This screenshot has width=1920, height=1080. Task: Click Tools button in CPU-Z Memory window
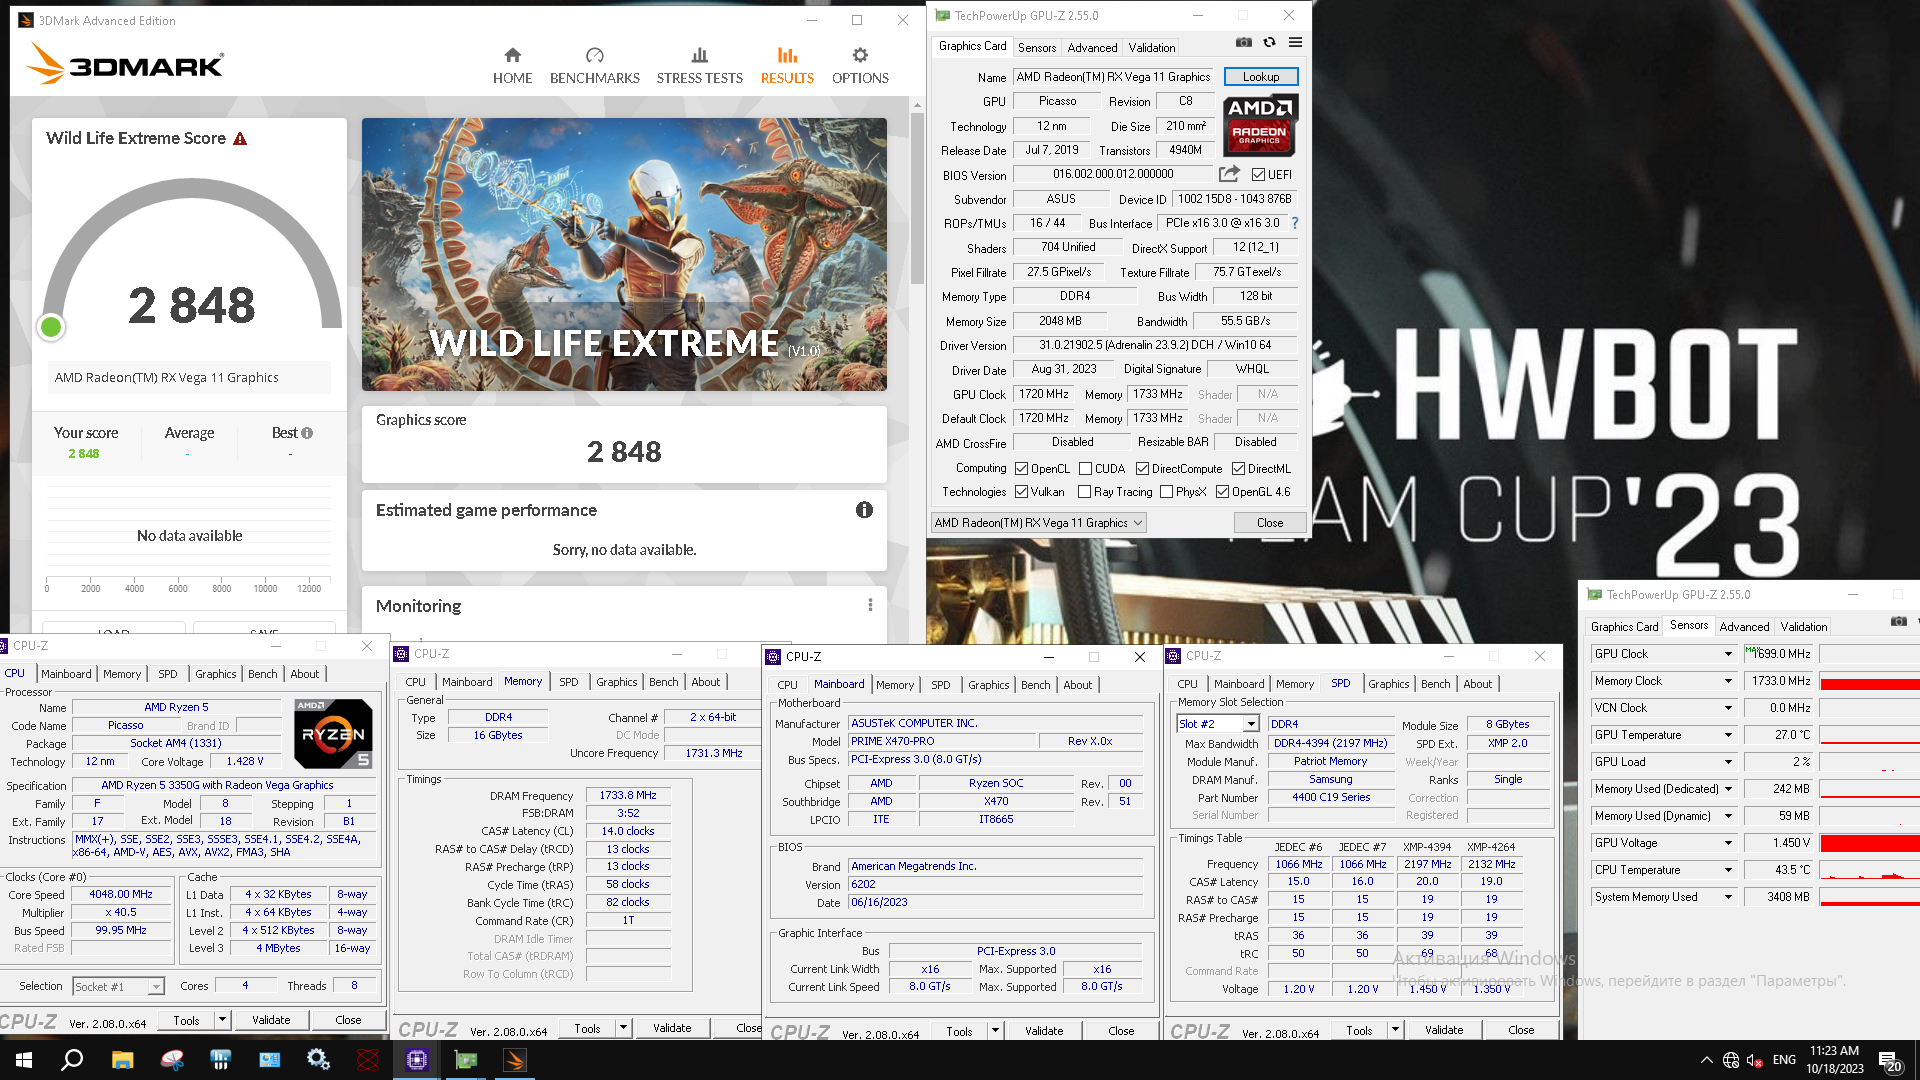pyautogui.click(x=587, y=1028)
